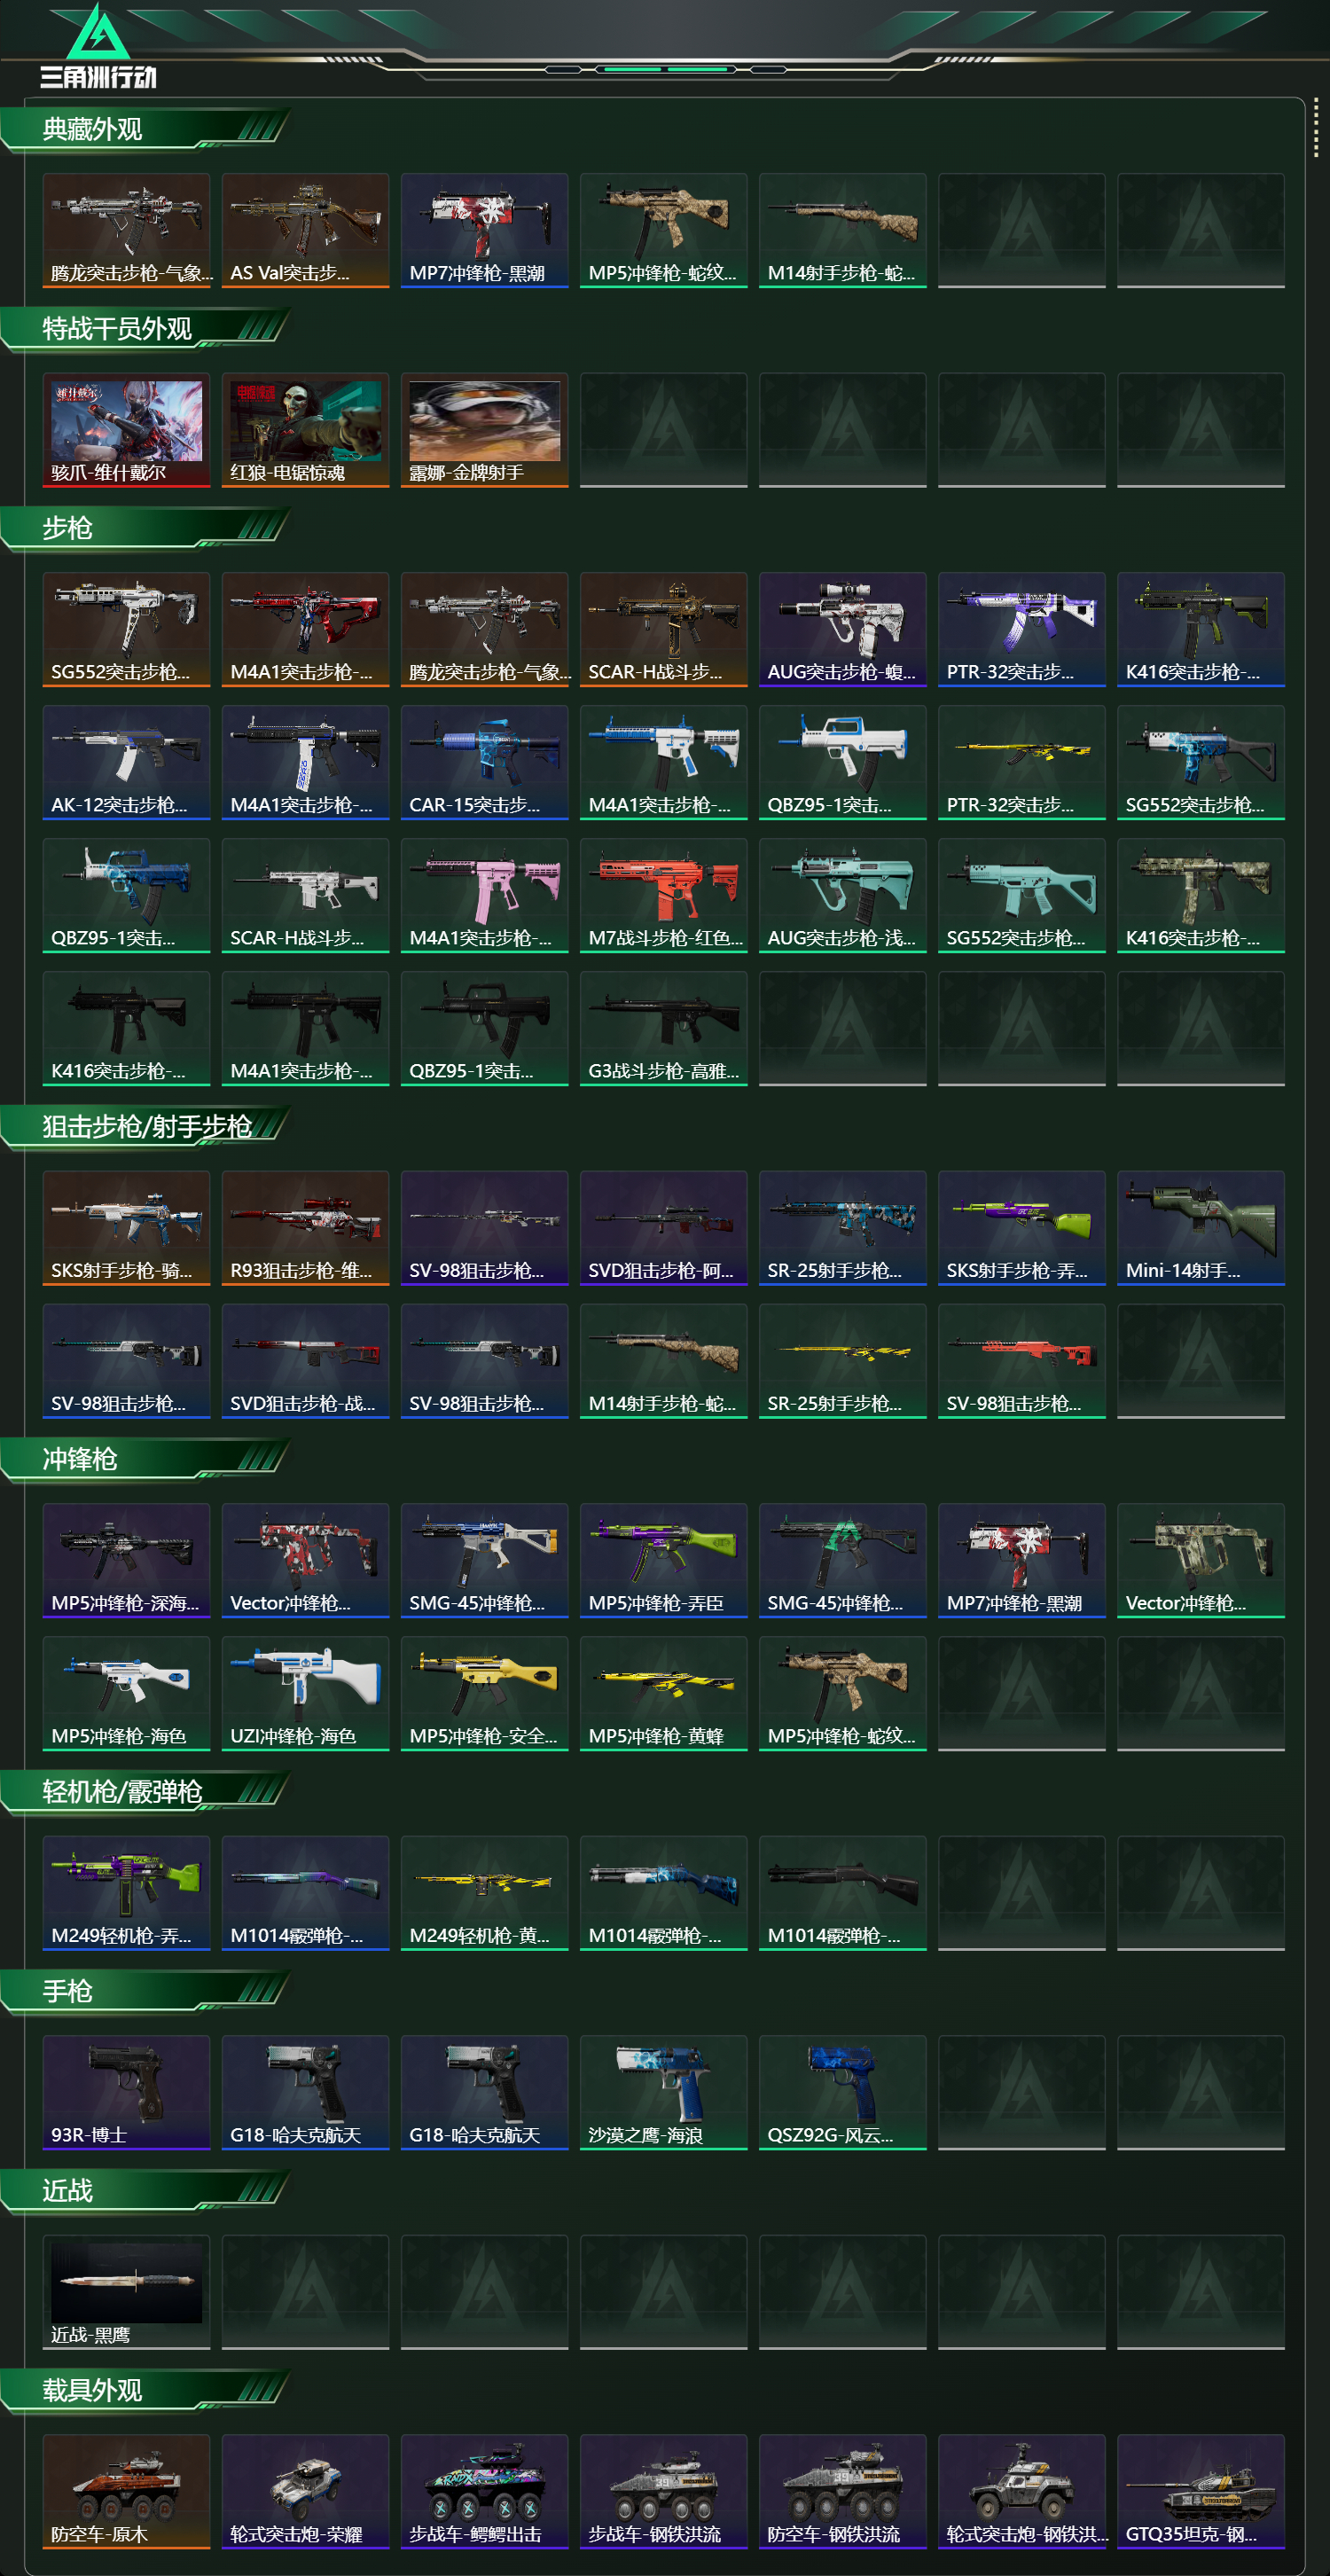Choose the 骇爪-维什戴尔 operator skin
1330x2576 pixels.
[126, 431]
